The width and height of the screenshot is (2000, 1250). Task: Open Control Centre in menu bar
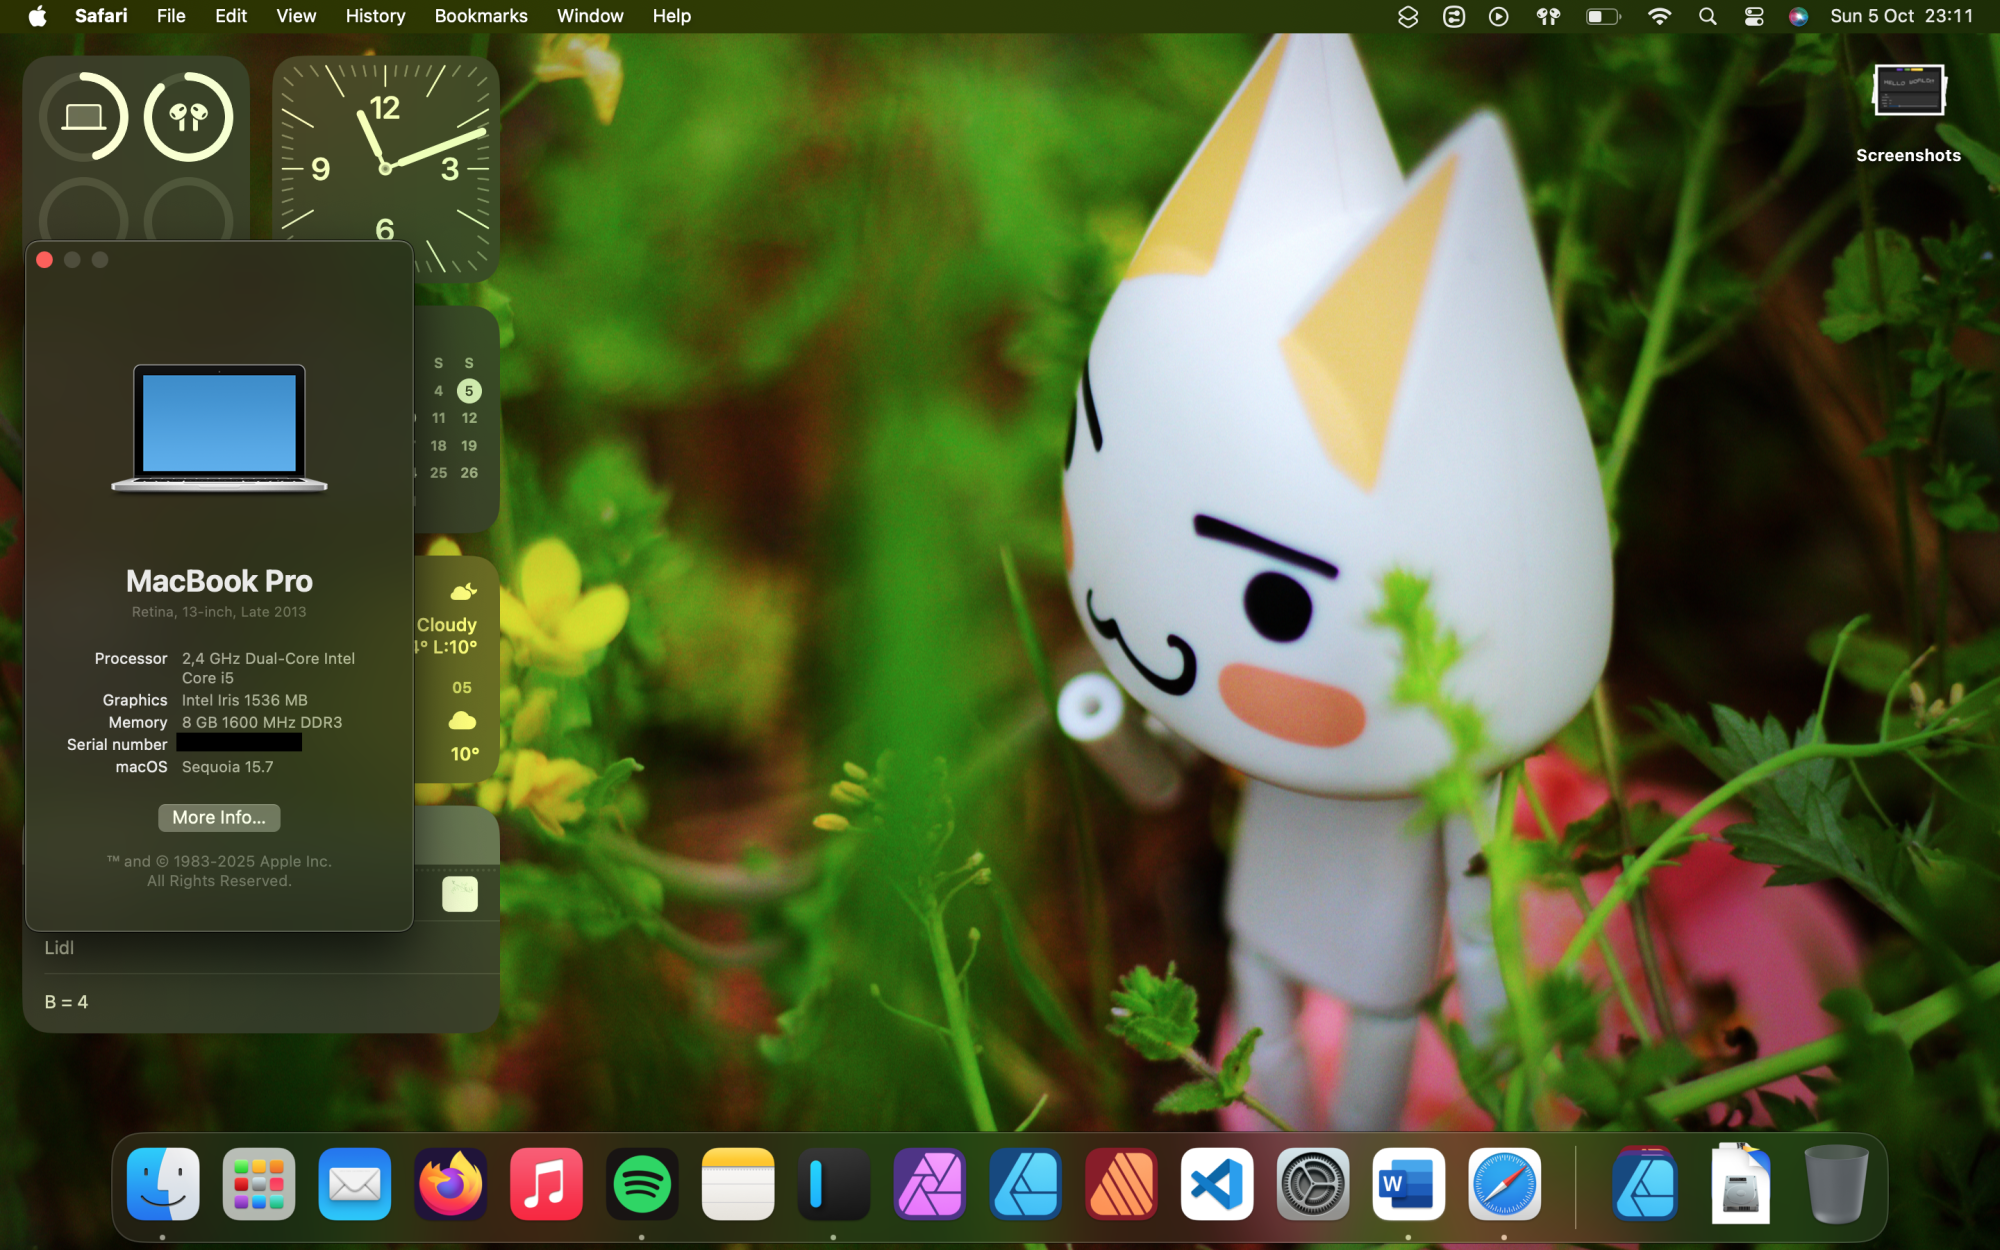(x=1754, y=16)
